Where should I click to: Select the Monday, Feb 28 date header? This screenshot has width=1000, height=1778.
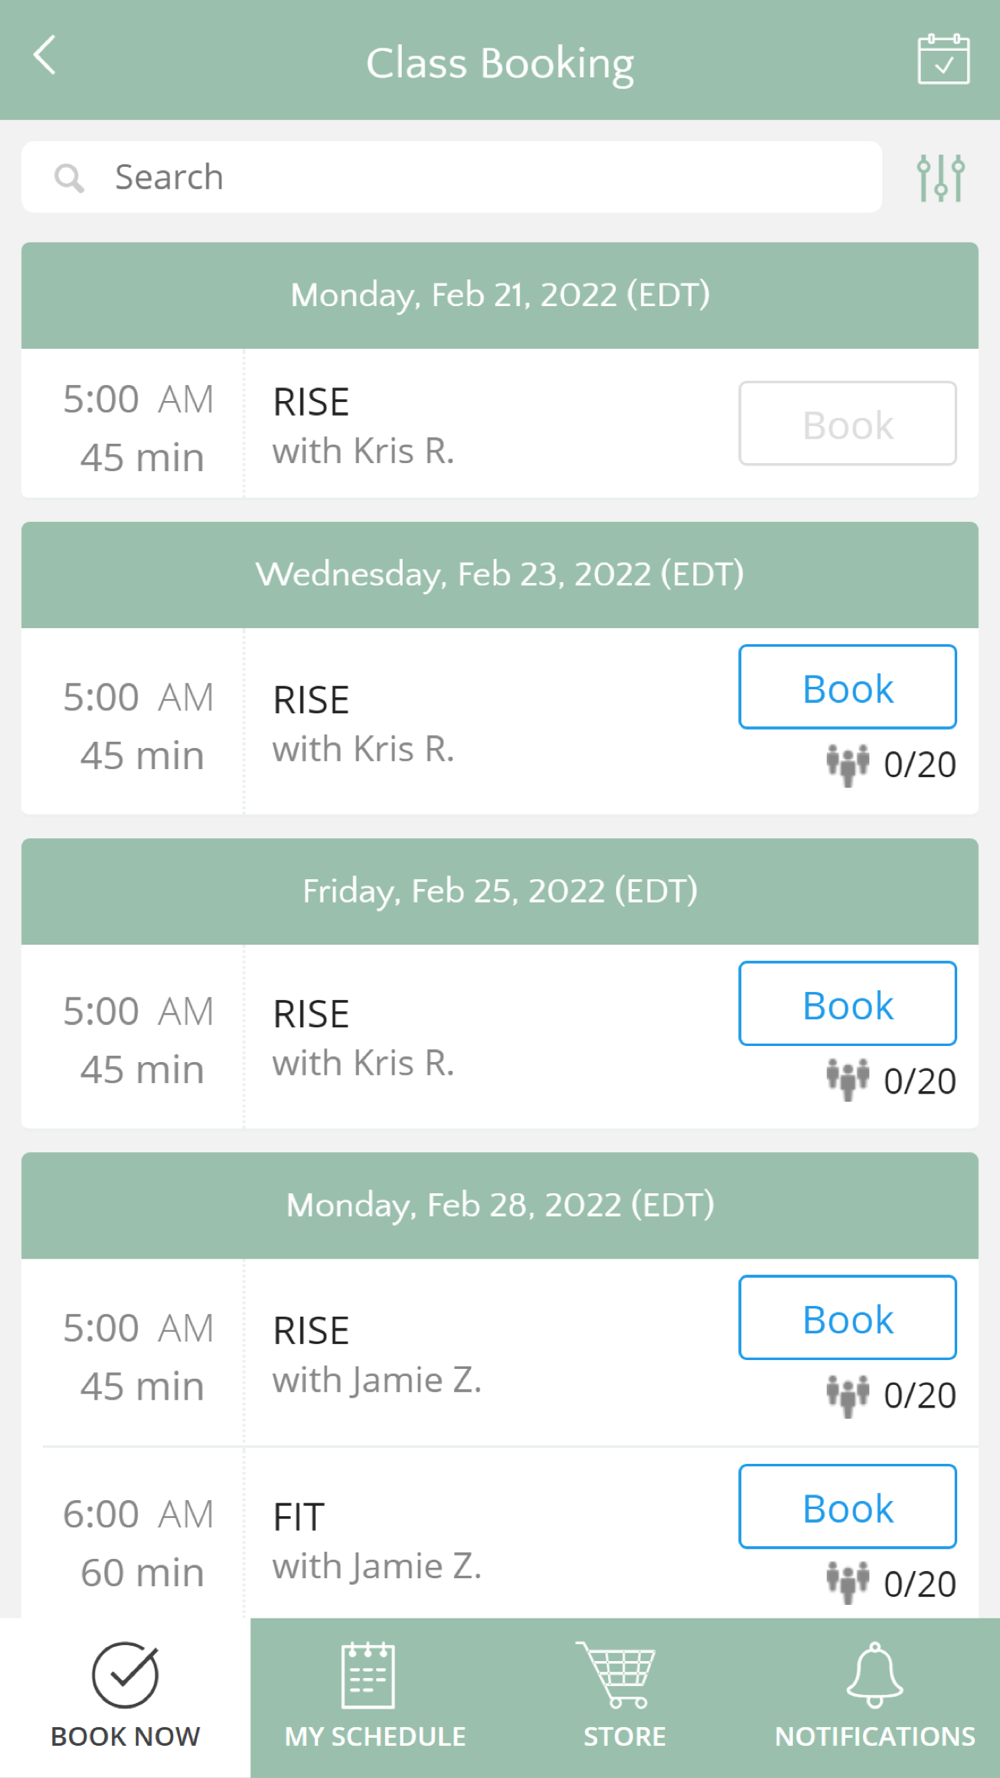click(500, 1205)
